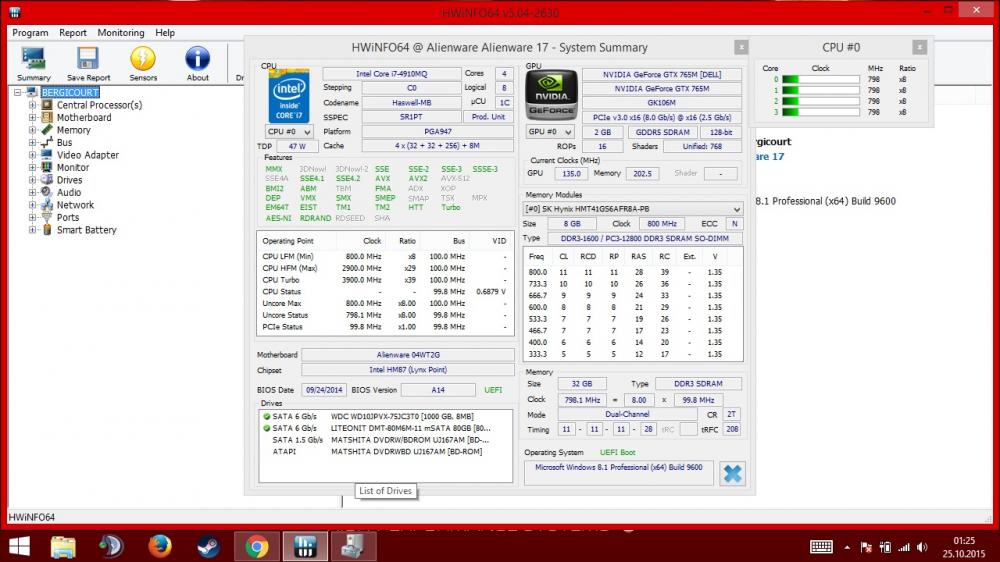This screenshot has height=562, width=1000.
Task: Click the Save Report floppy icon
Action: pyautogui.click(x=88, y=61)
